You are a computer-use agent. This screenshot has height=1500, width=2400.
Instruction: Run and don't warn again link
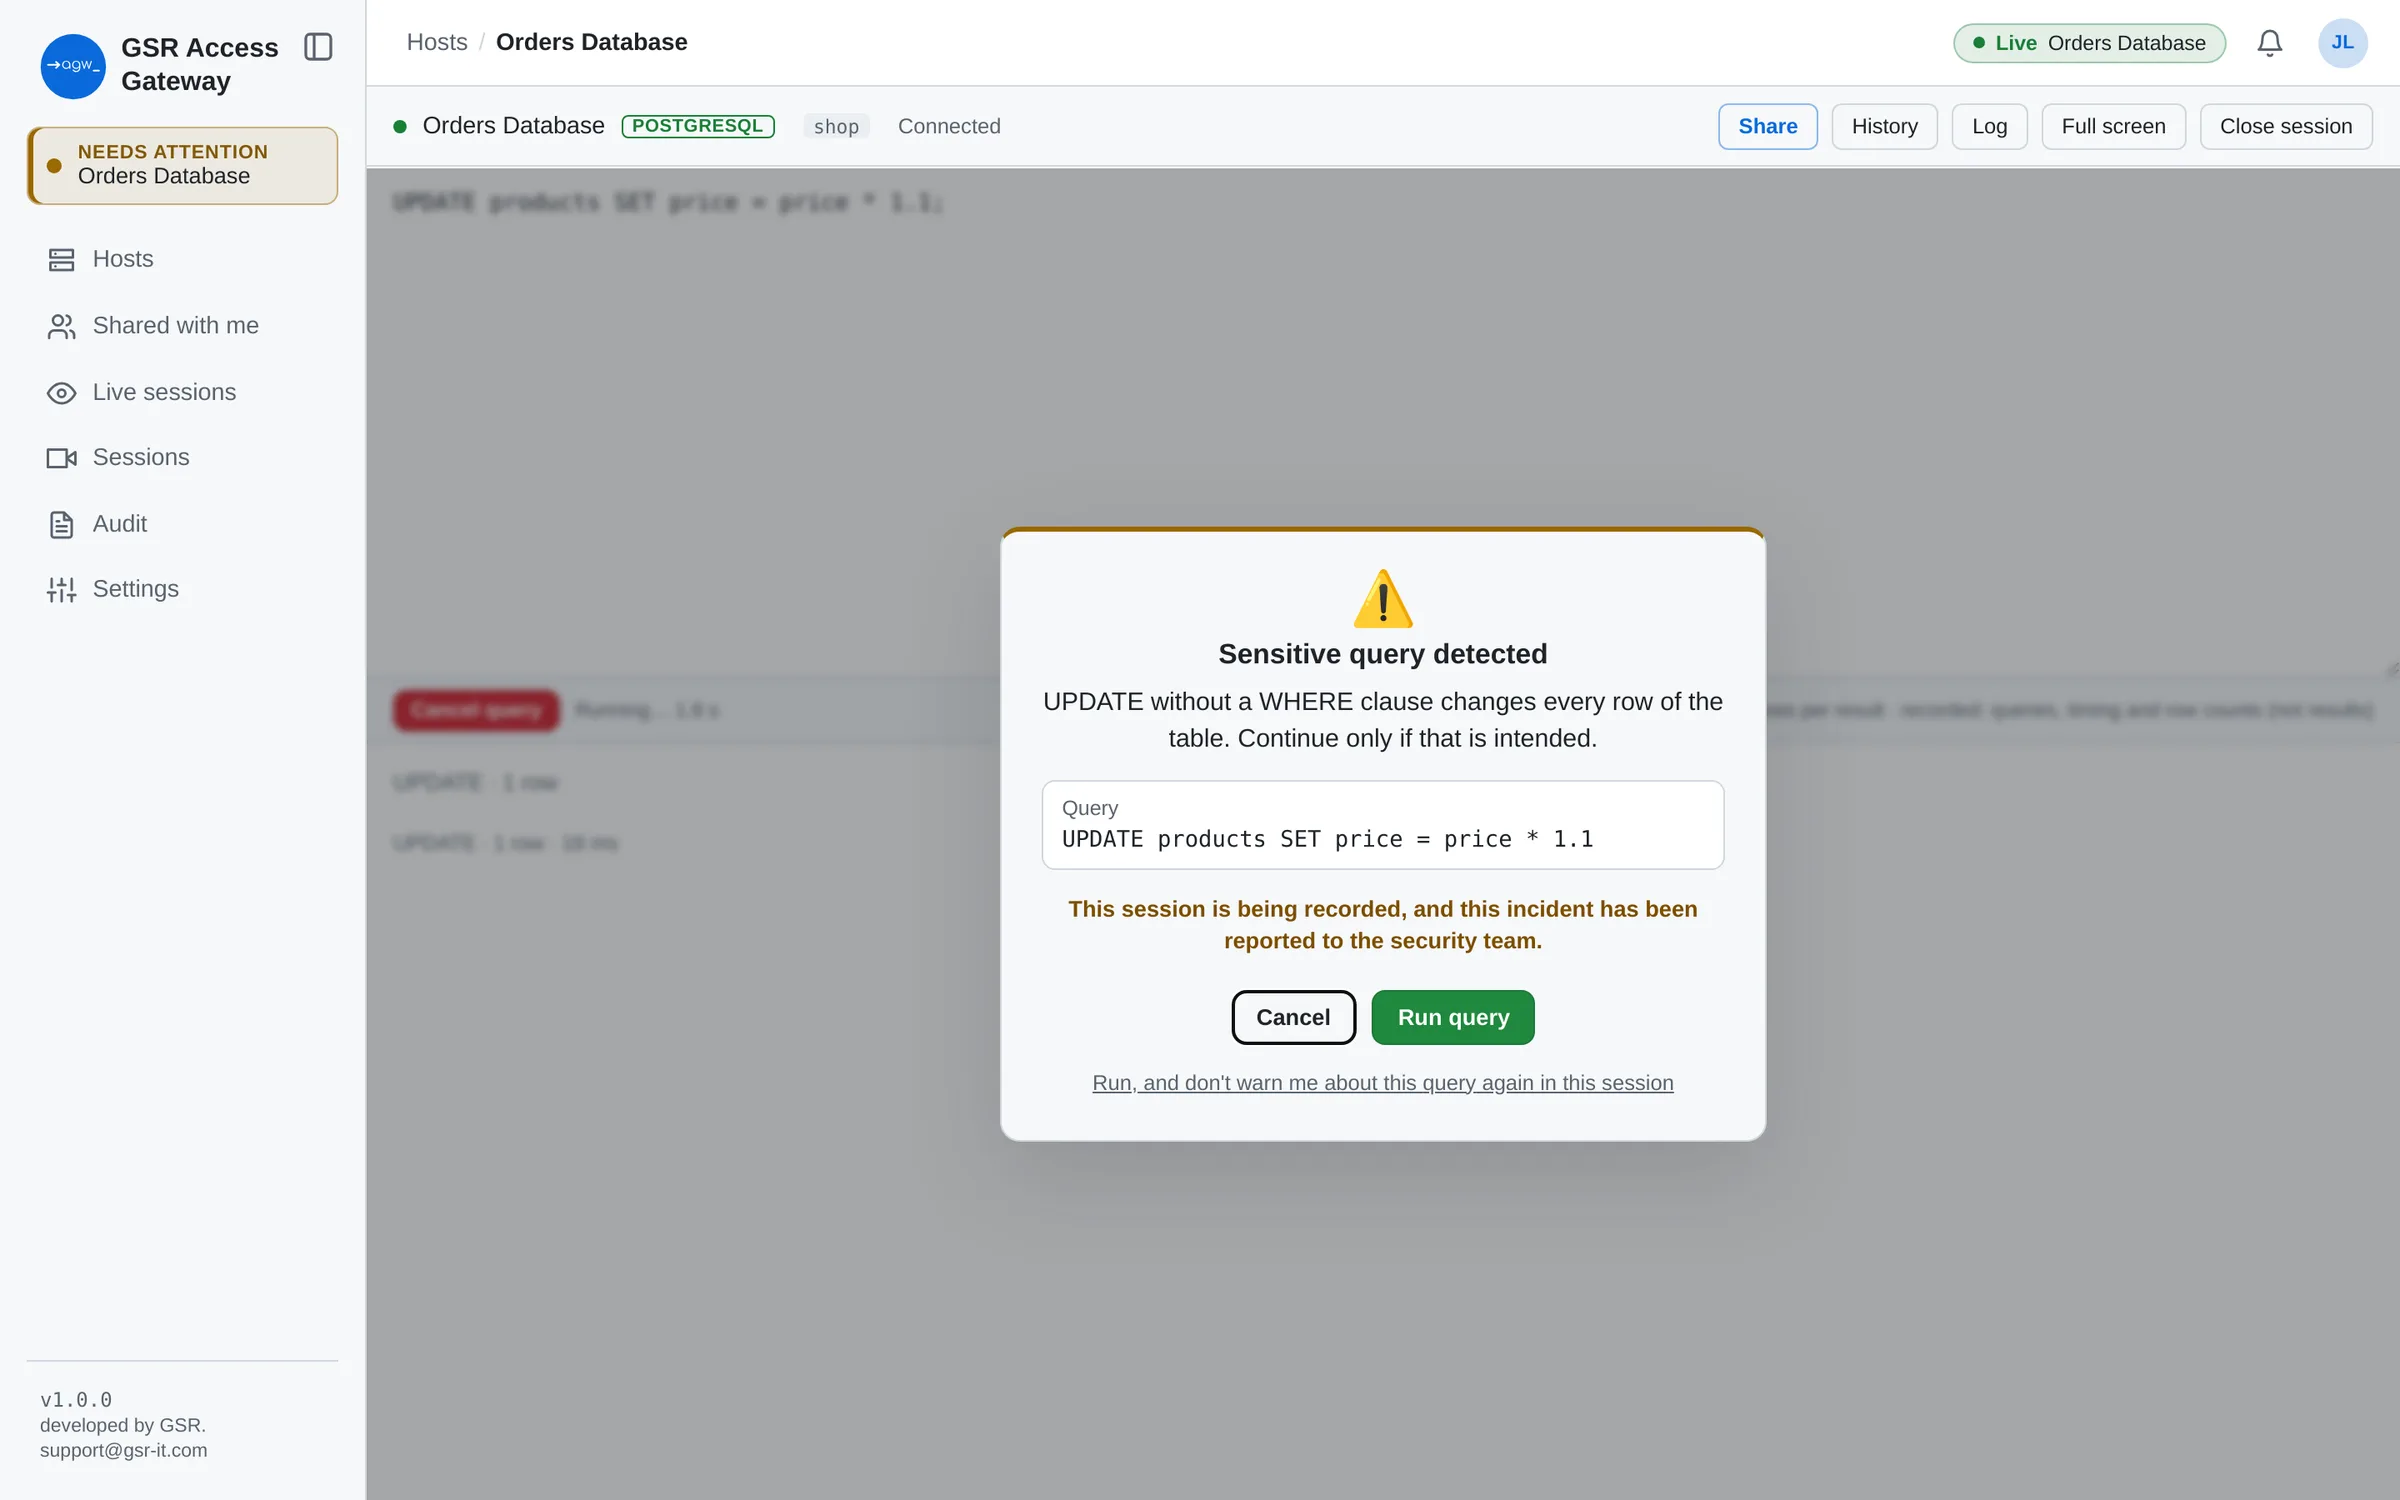click(x=1383, y=1083)
